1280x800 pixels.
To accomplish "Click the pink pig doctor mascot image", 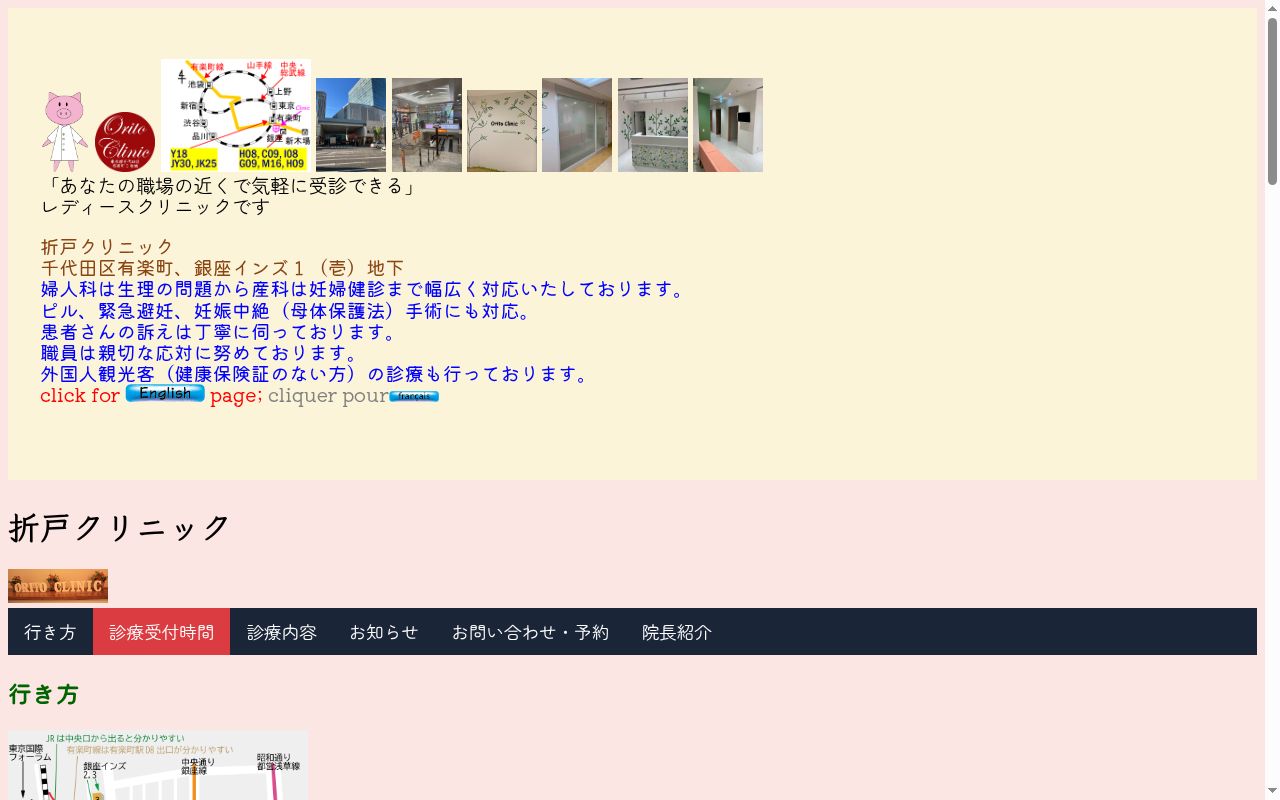I will click(65, 132).
